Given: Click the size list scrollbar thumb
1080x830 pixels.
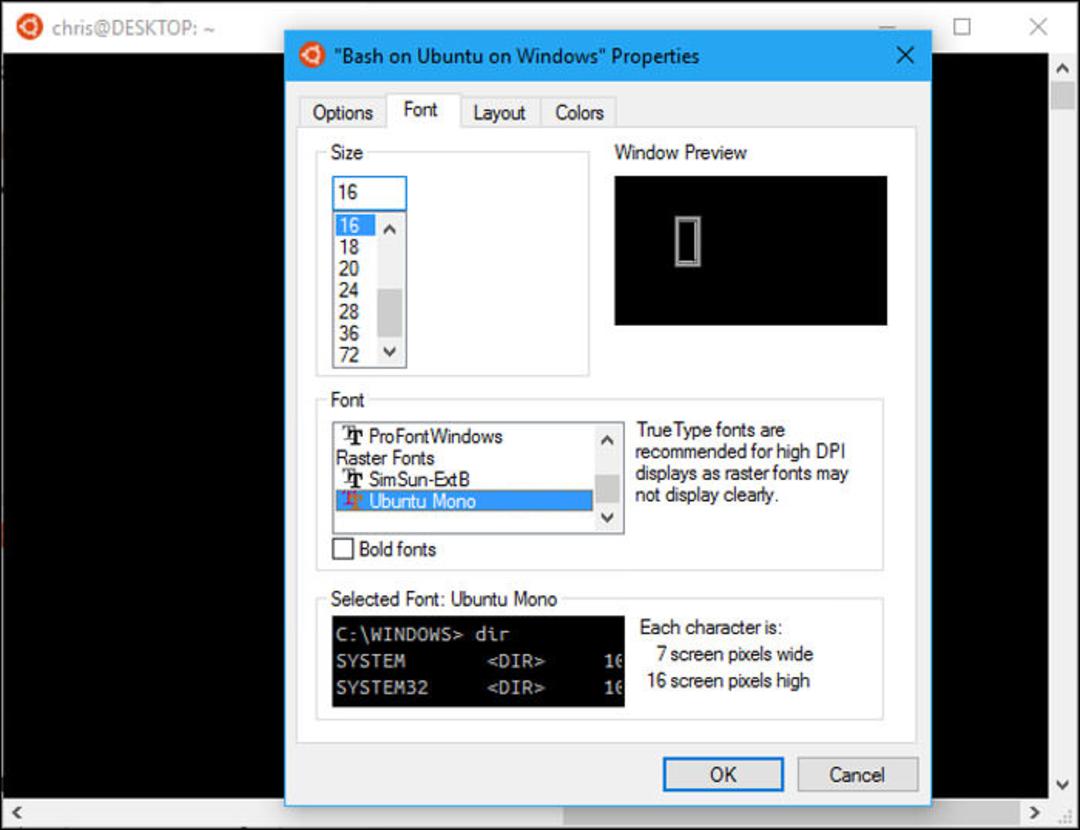Looking at the screenshot, I should point(389,313).
